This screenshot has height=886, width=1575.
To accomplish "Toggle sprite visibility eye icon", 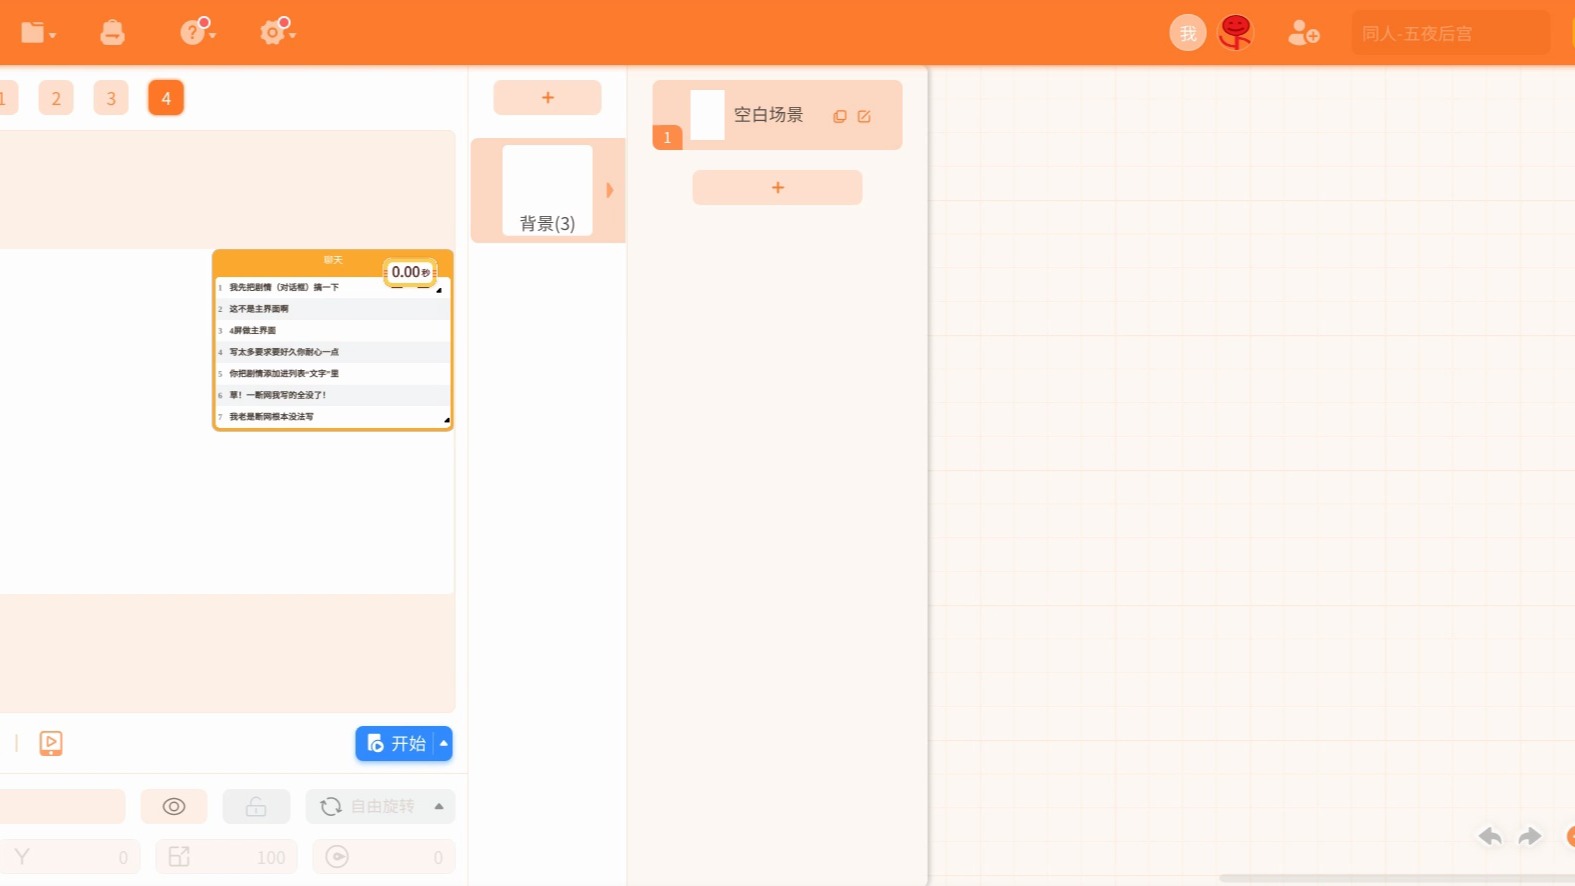I will tap(174, 806).
